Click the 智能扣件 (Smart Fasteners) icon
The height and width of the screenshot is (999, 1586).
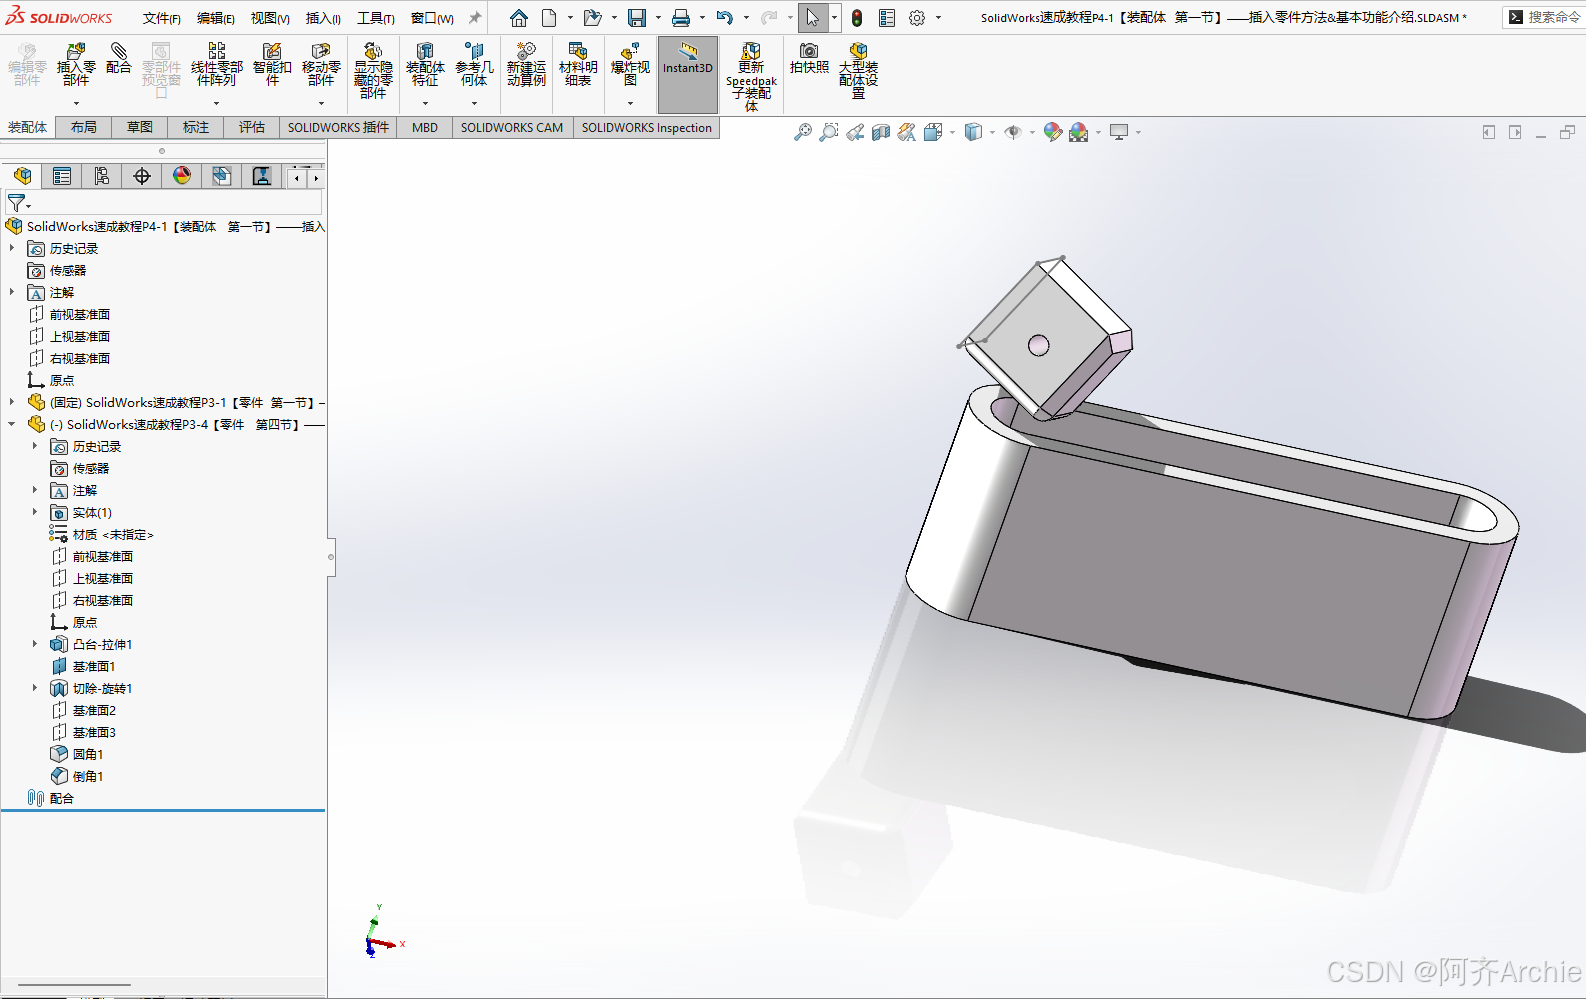272,64
